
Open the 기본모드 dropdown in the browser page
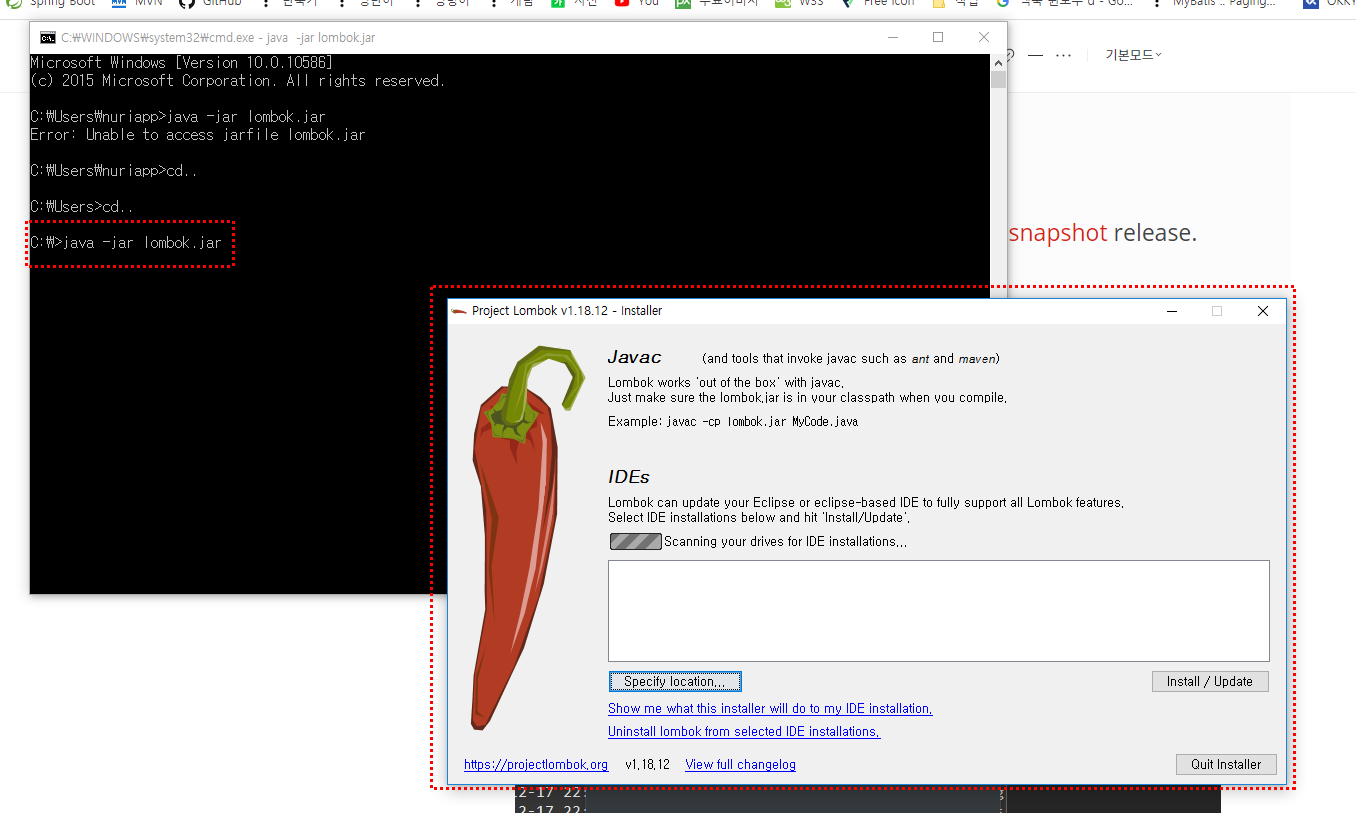pyautogui.click(x=1133, y=55)
